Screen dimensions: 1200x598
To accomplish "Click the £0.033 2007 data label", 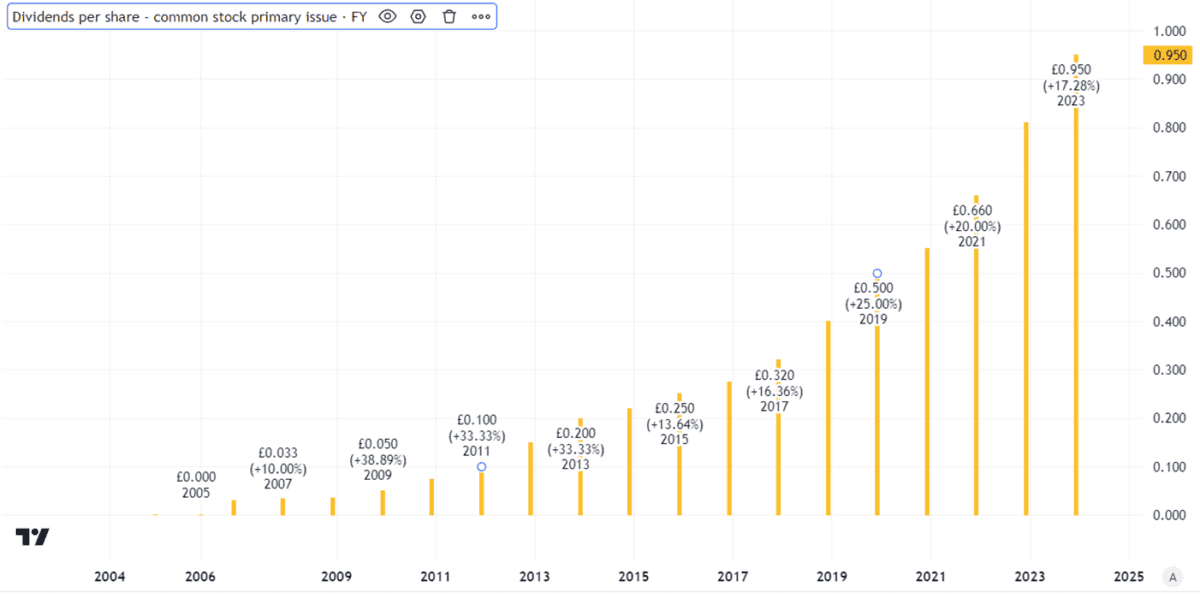I will pos(277,468).
